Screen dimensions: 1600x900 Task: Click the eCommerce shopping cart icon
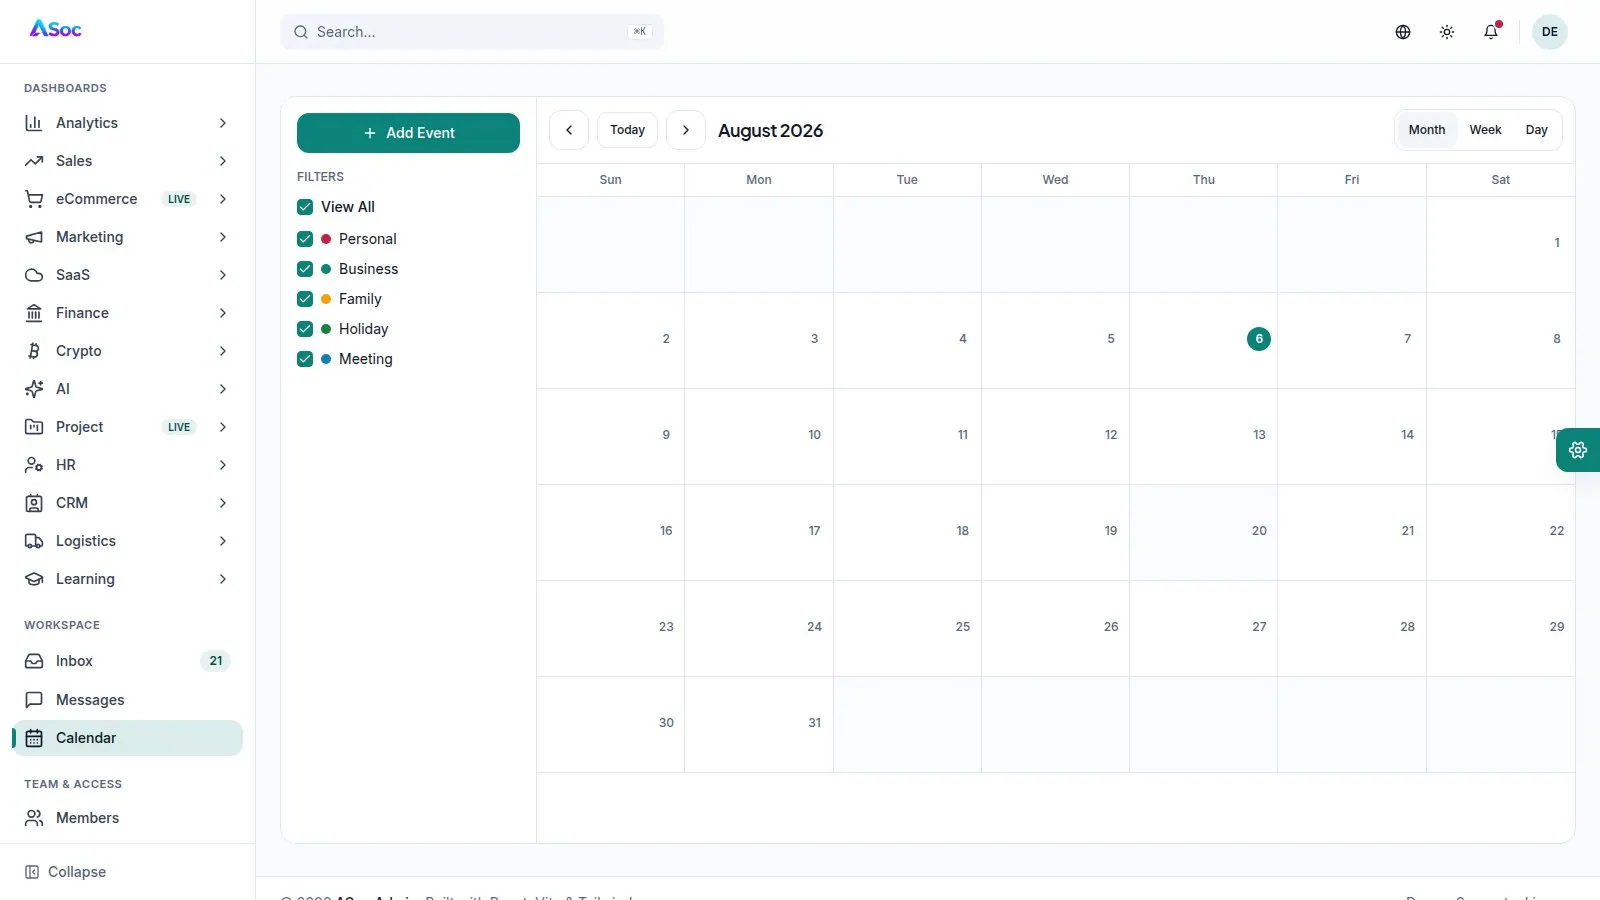click(x=34, y=199)
